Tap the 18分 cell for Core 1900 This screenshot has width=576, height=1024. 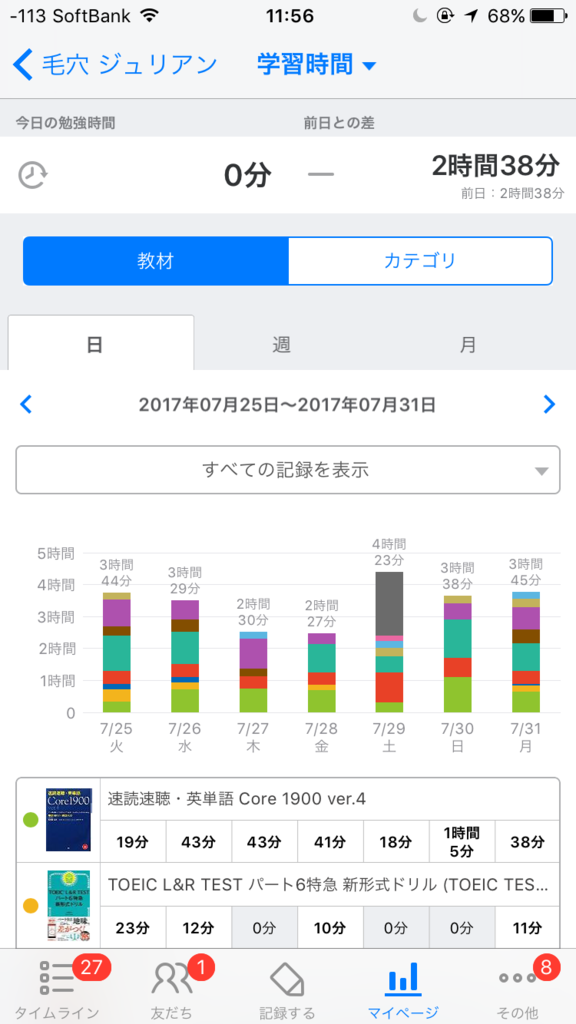pyautogui.click(x=396, y=841)
